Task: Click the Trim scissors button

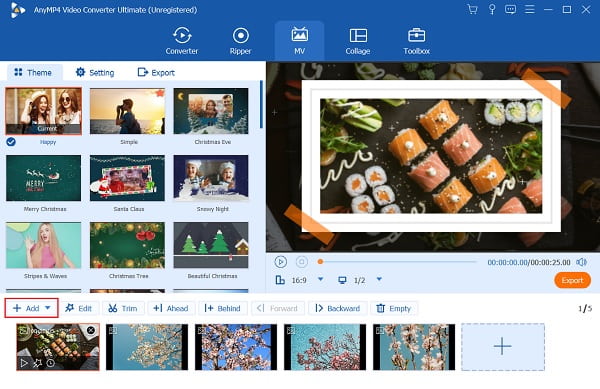Action: point(123,308)
